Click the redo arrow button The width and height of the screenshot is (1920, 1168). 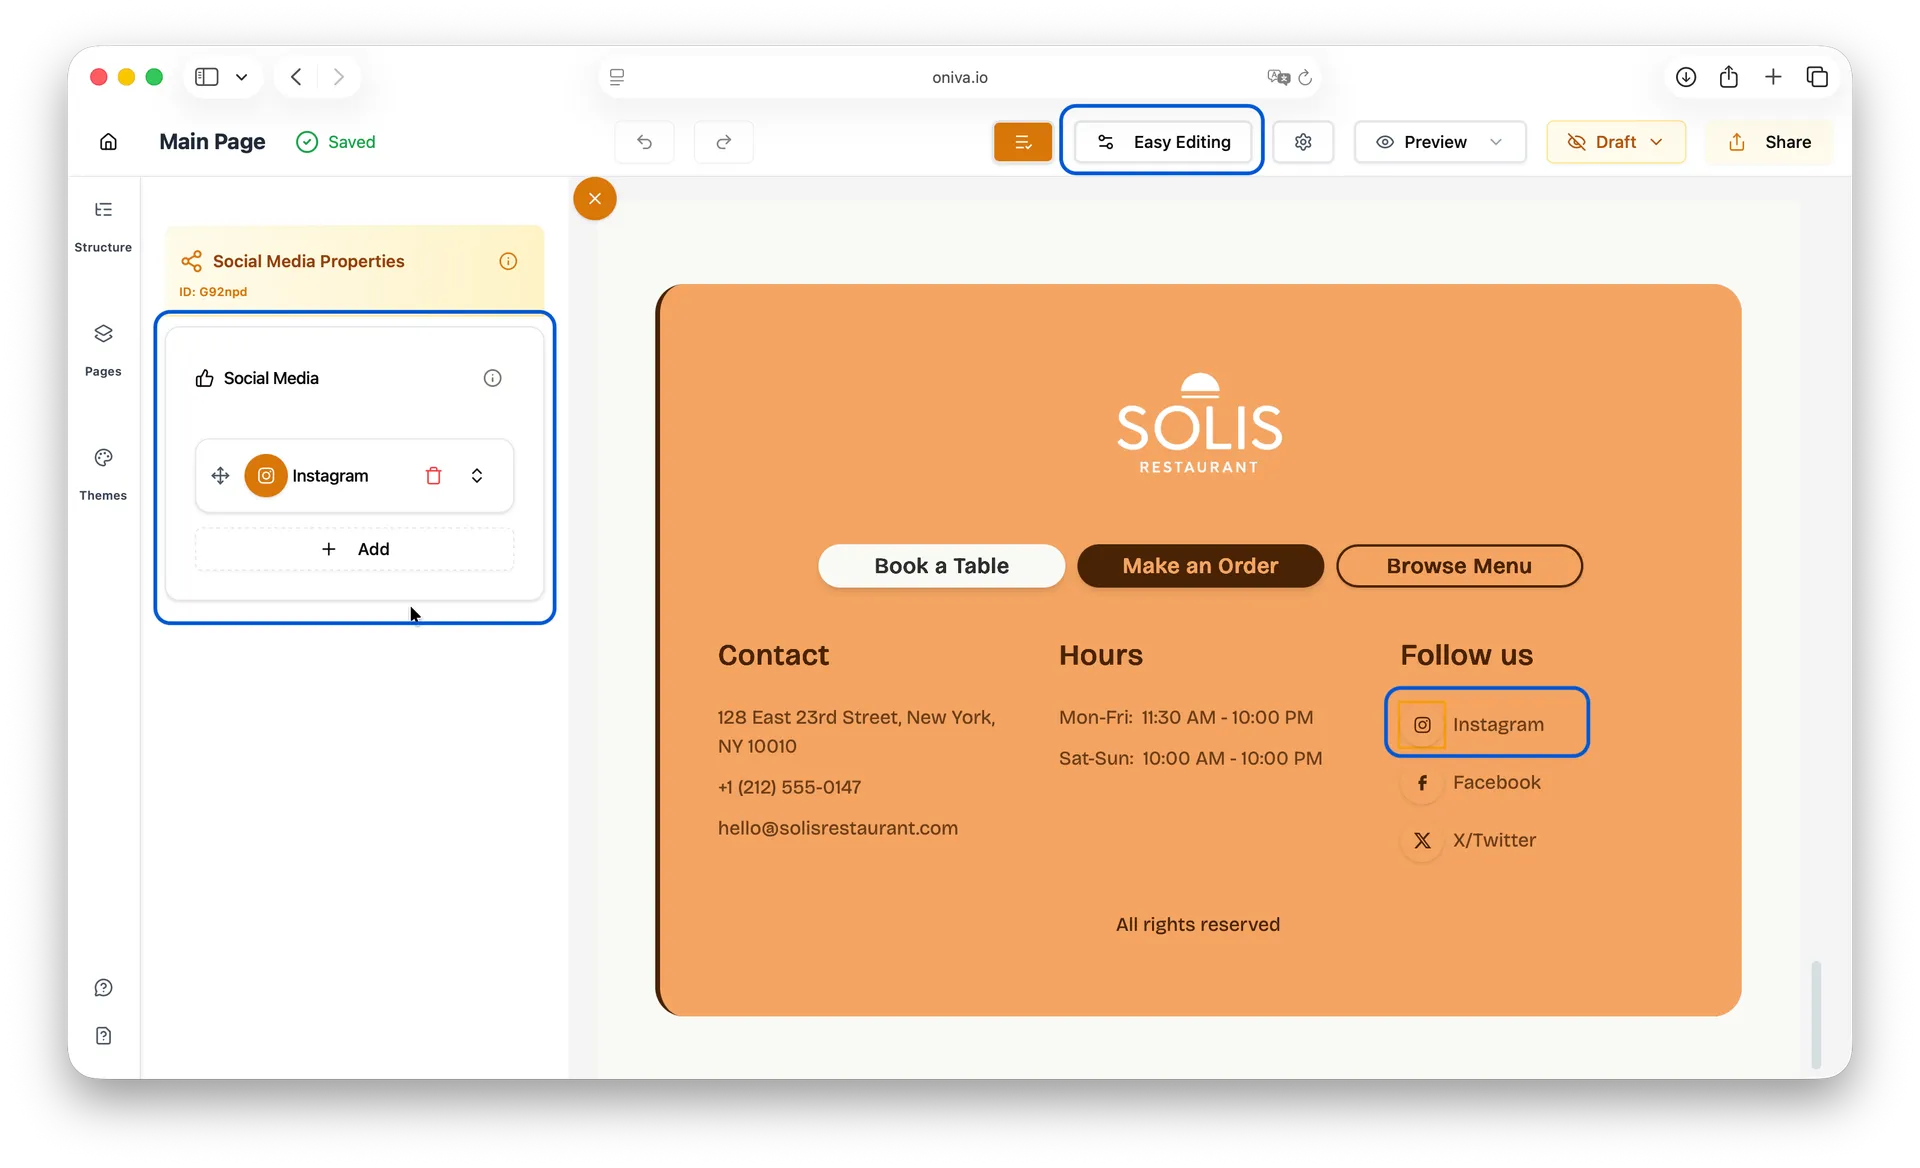click(723, 142)
